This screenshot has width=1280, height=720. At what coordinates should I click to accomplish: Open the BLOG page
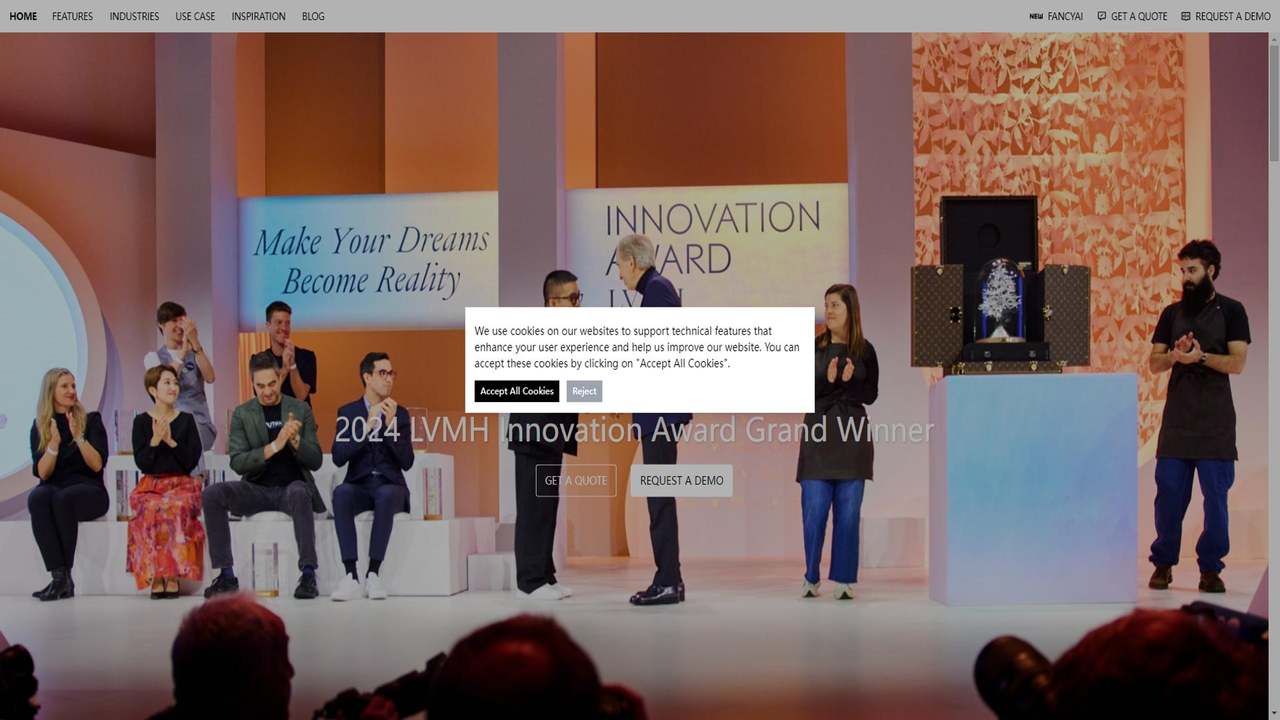pyautogui.click(x=313, y=16)
